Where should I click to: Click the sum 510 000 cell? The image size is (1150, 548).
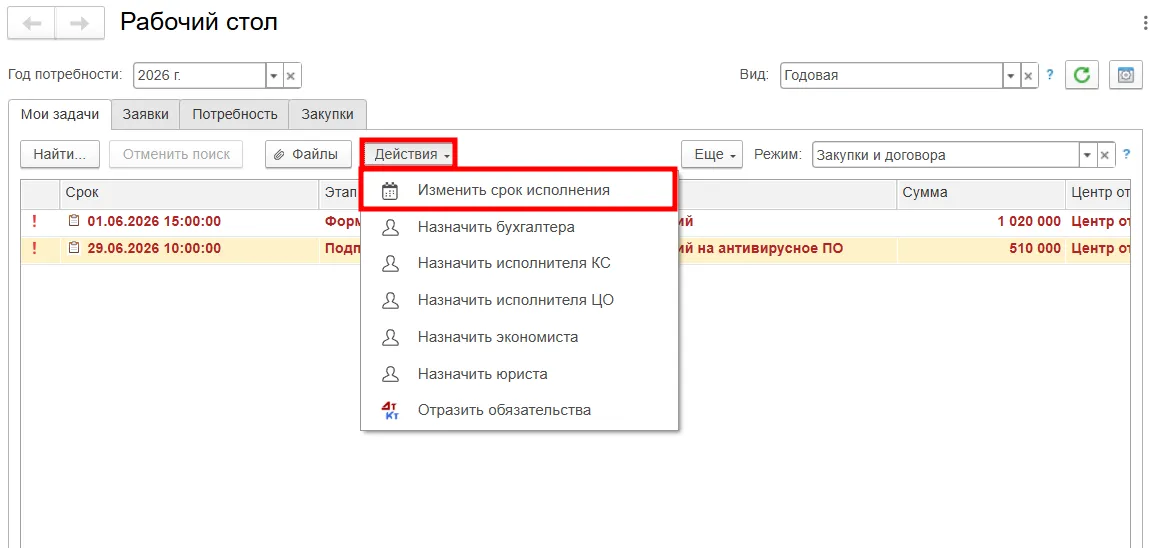981,249
